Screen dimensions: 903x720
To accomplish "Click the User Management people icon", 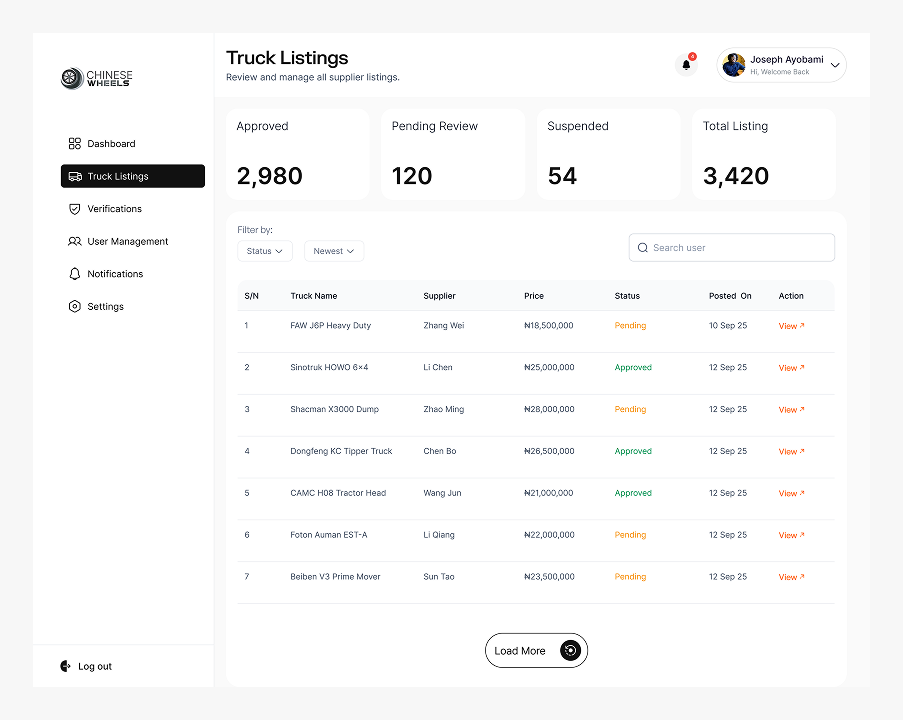I will (x=74, y=242).
